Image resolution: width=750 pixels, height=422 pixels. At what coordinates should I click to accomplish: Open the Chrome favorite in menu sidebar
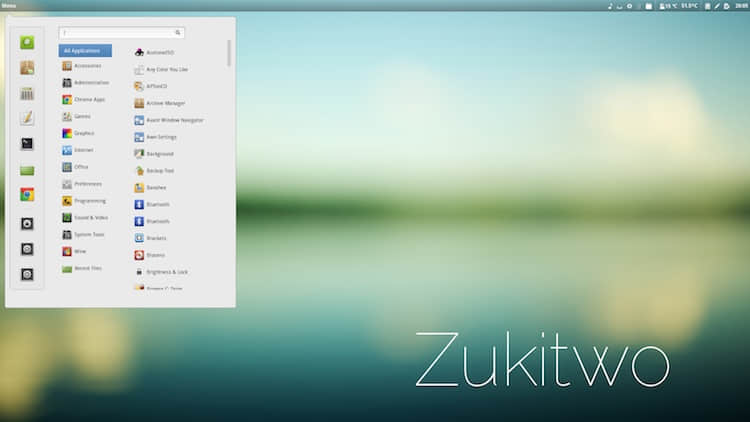point(27,195)
